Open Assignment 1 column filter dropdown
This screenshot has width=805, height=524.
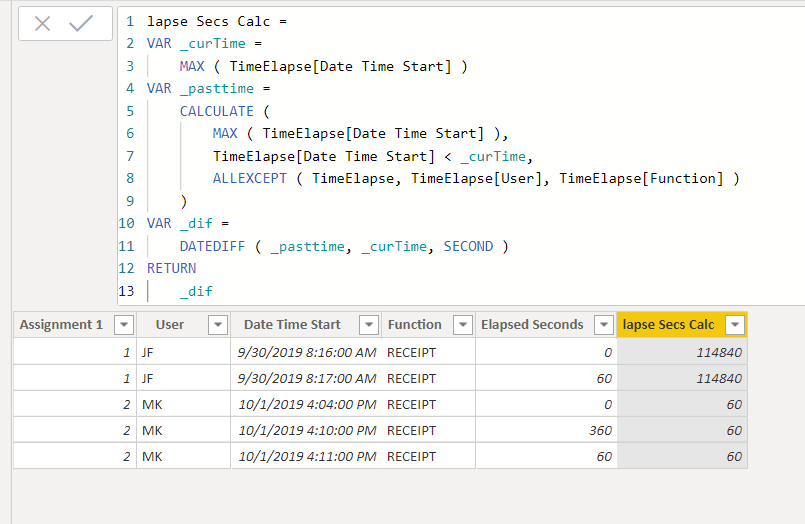[x=124, y=325]
